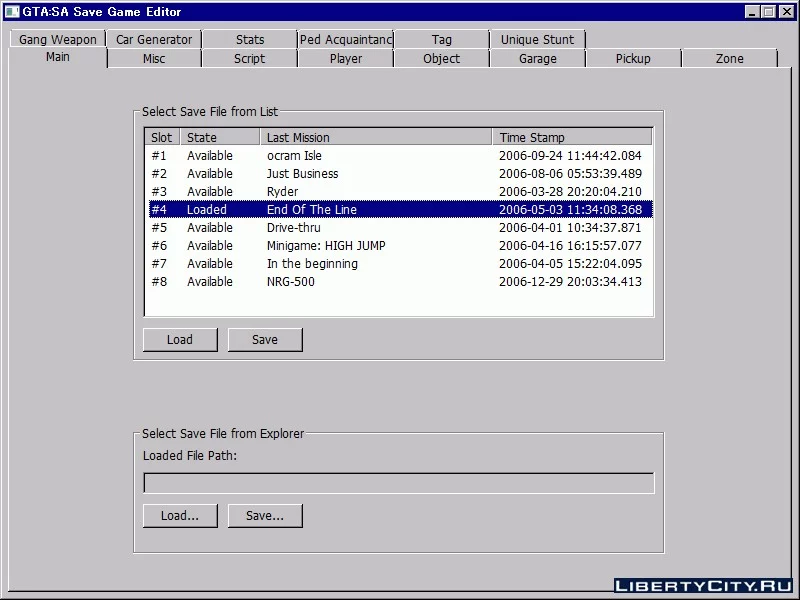Select the 'In the beginning' save row
800x600 pixels.
coord(400,264)
